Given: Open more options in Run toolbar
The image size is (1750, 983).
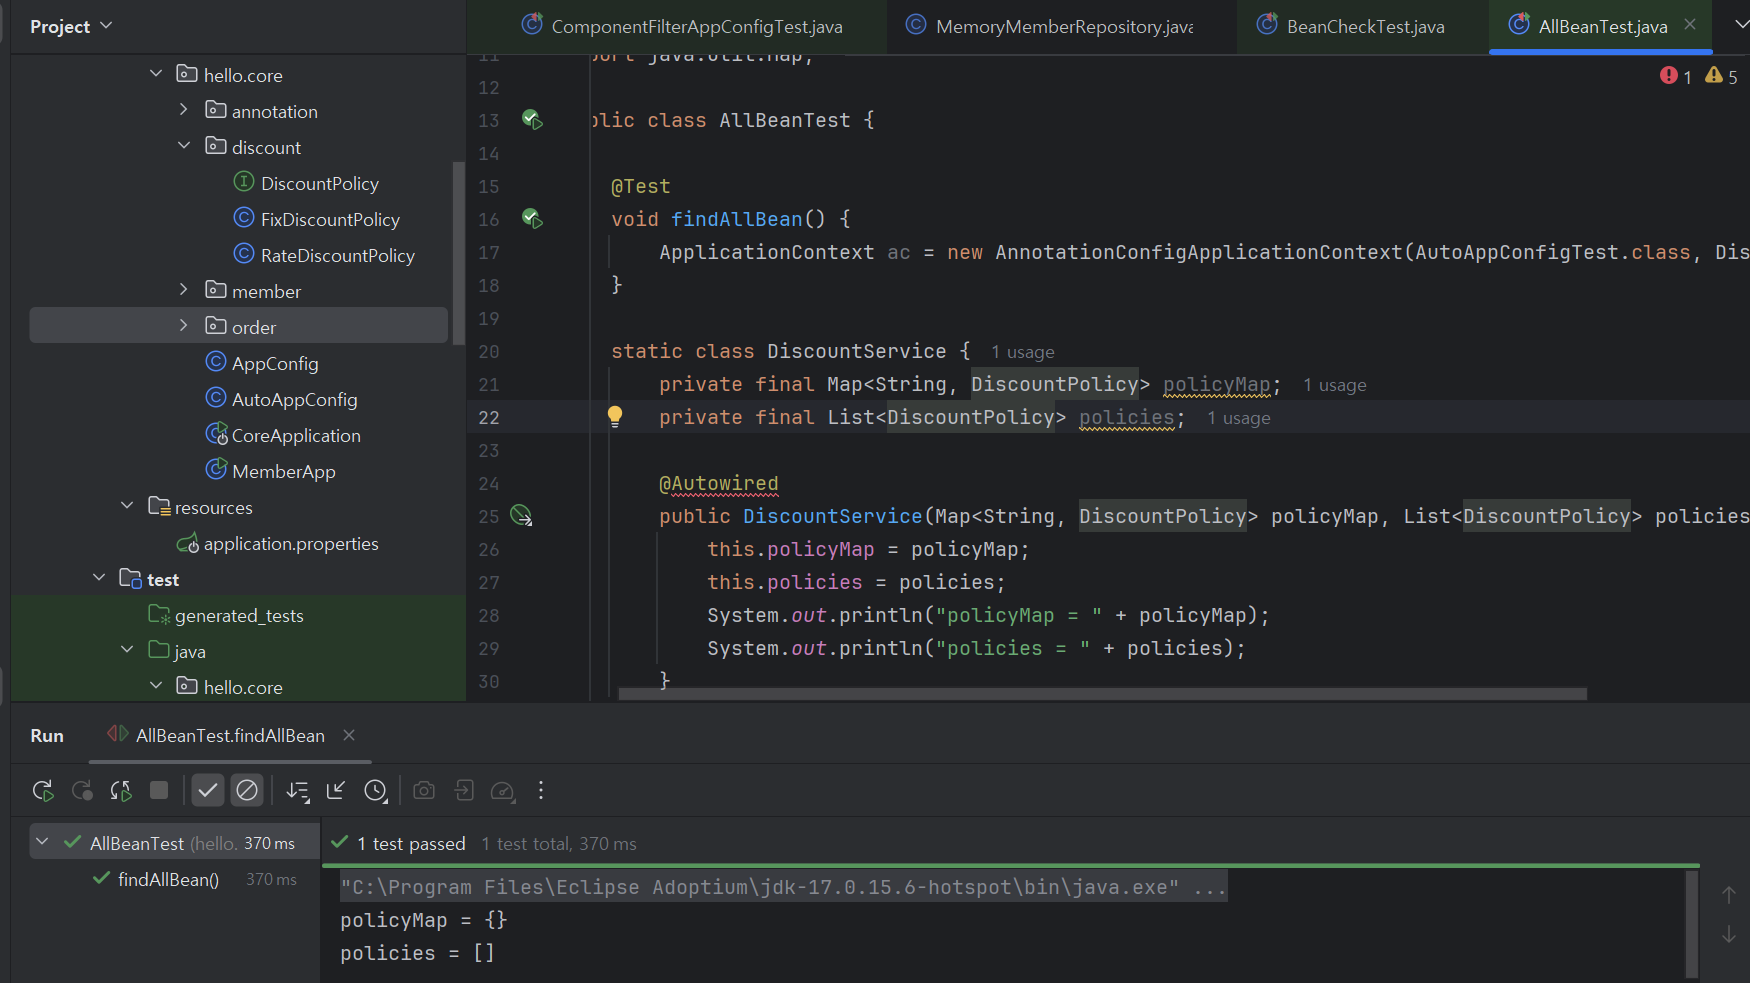Looking at the screenshot, I should point(541,790).
